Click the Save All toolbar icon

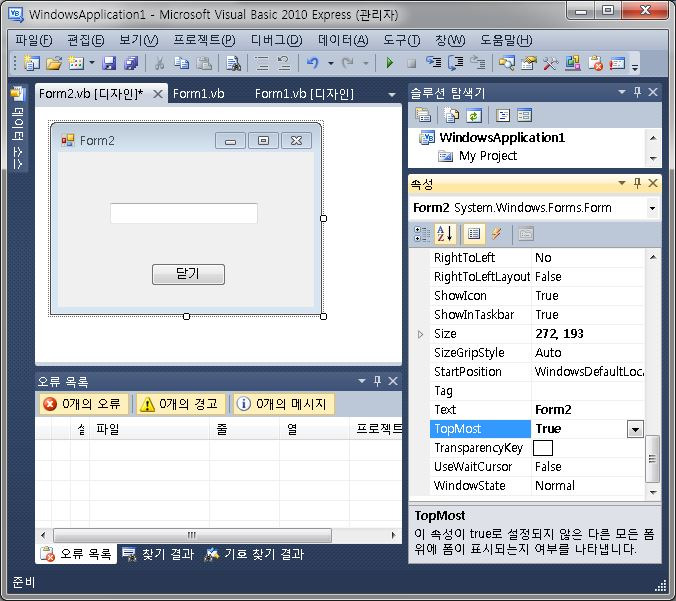pyautogui.click(x=131, y=64)
